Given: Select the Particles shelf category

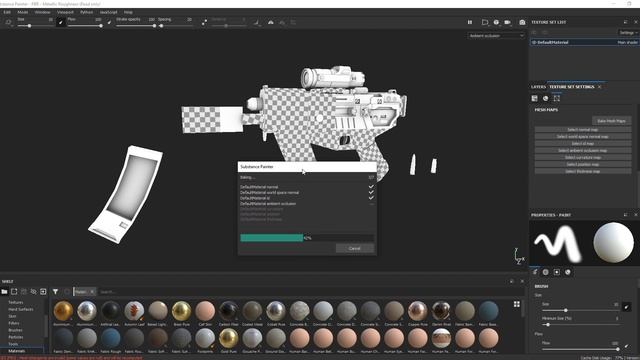Looking at the screenshot, I should coord(16,337).
